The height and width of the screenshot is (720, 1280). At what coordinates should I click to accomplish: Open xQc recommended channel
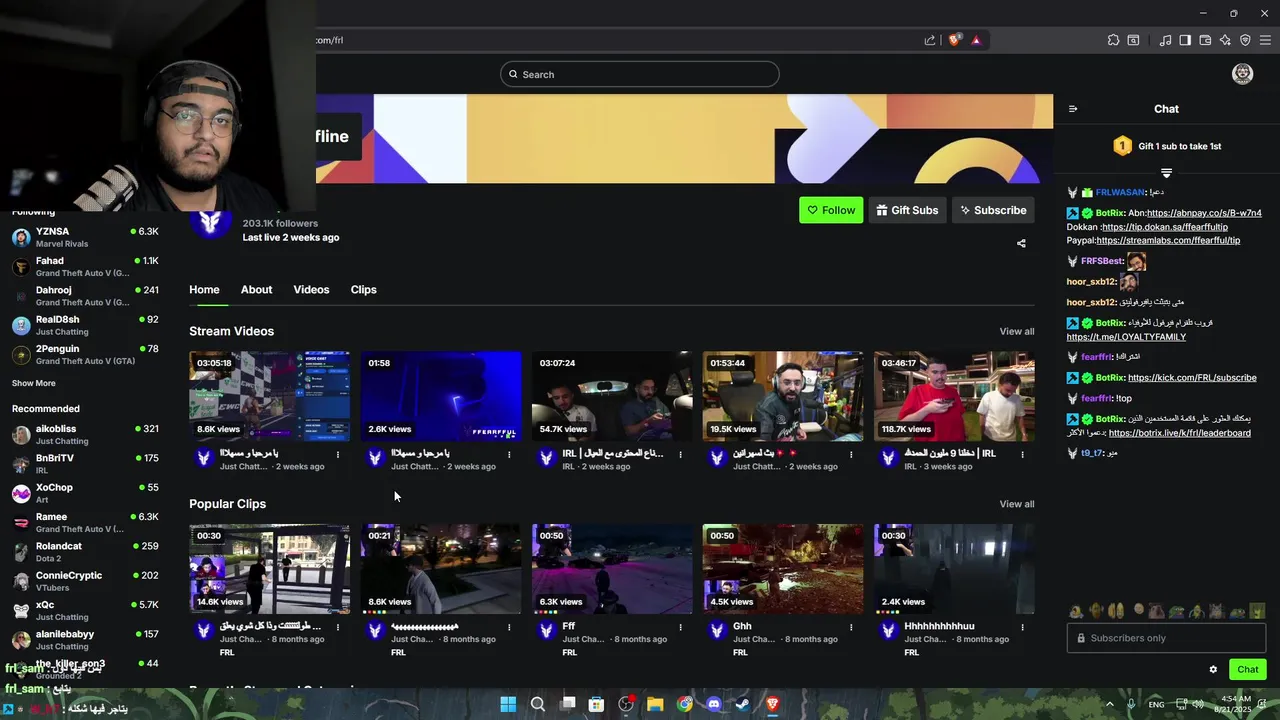click(x=85, y=610)
